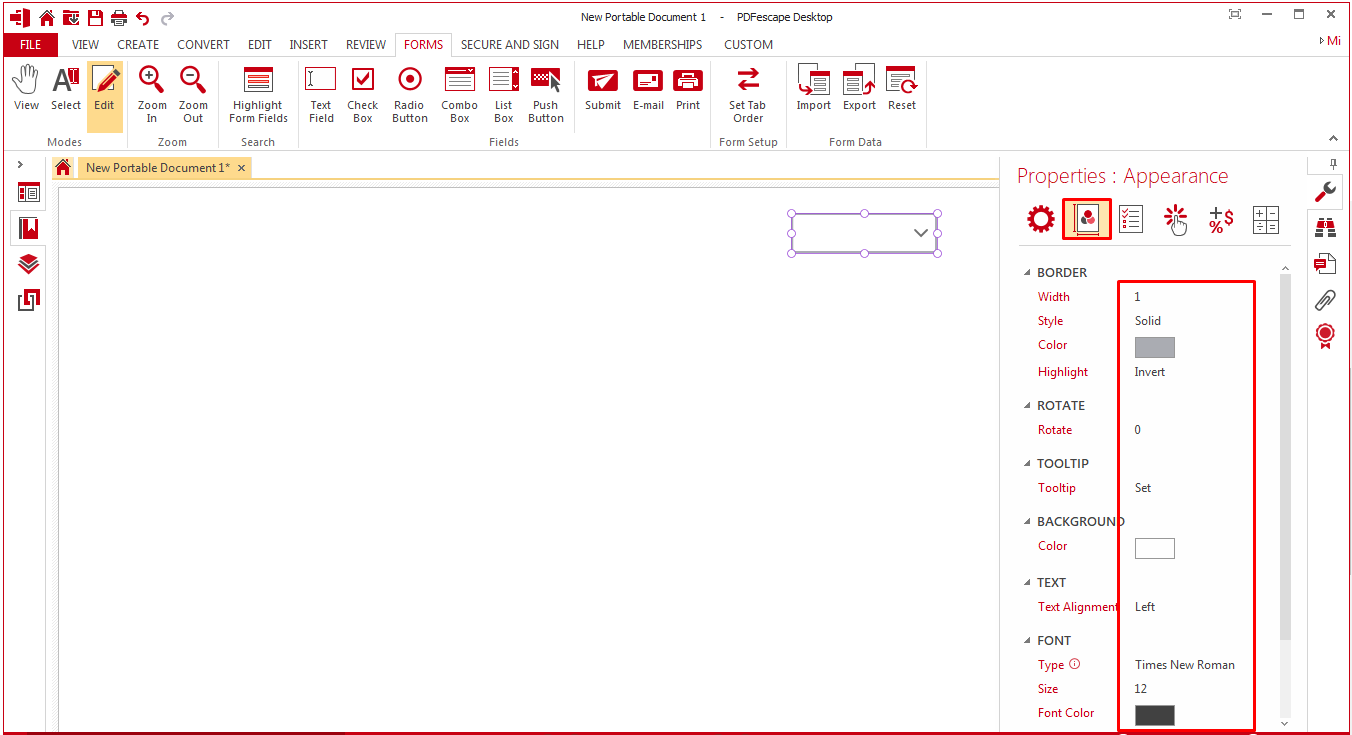This screenshot has height=735, width=1352.
Task: Insert a Radio Button field
Action: [410, 95]
